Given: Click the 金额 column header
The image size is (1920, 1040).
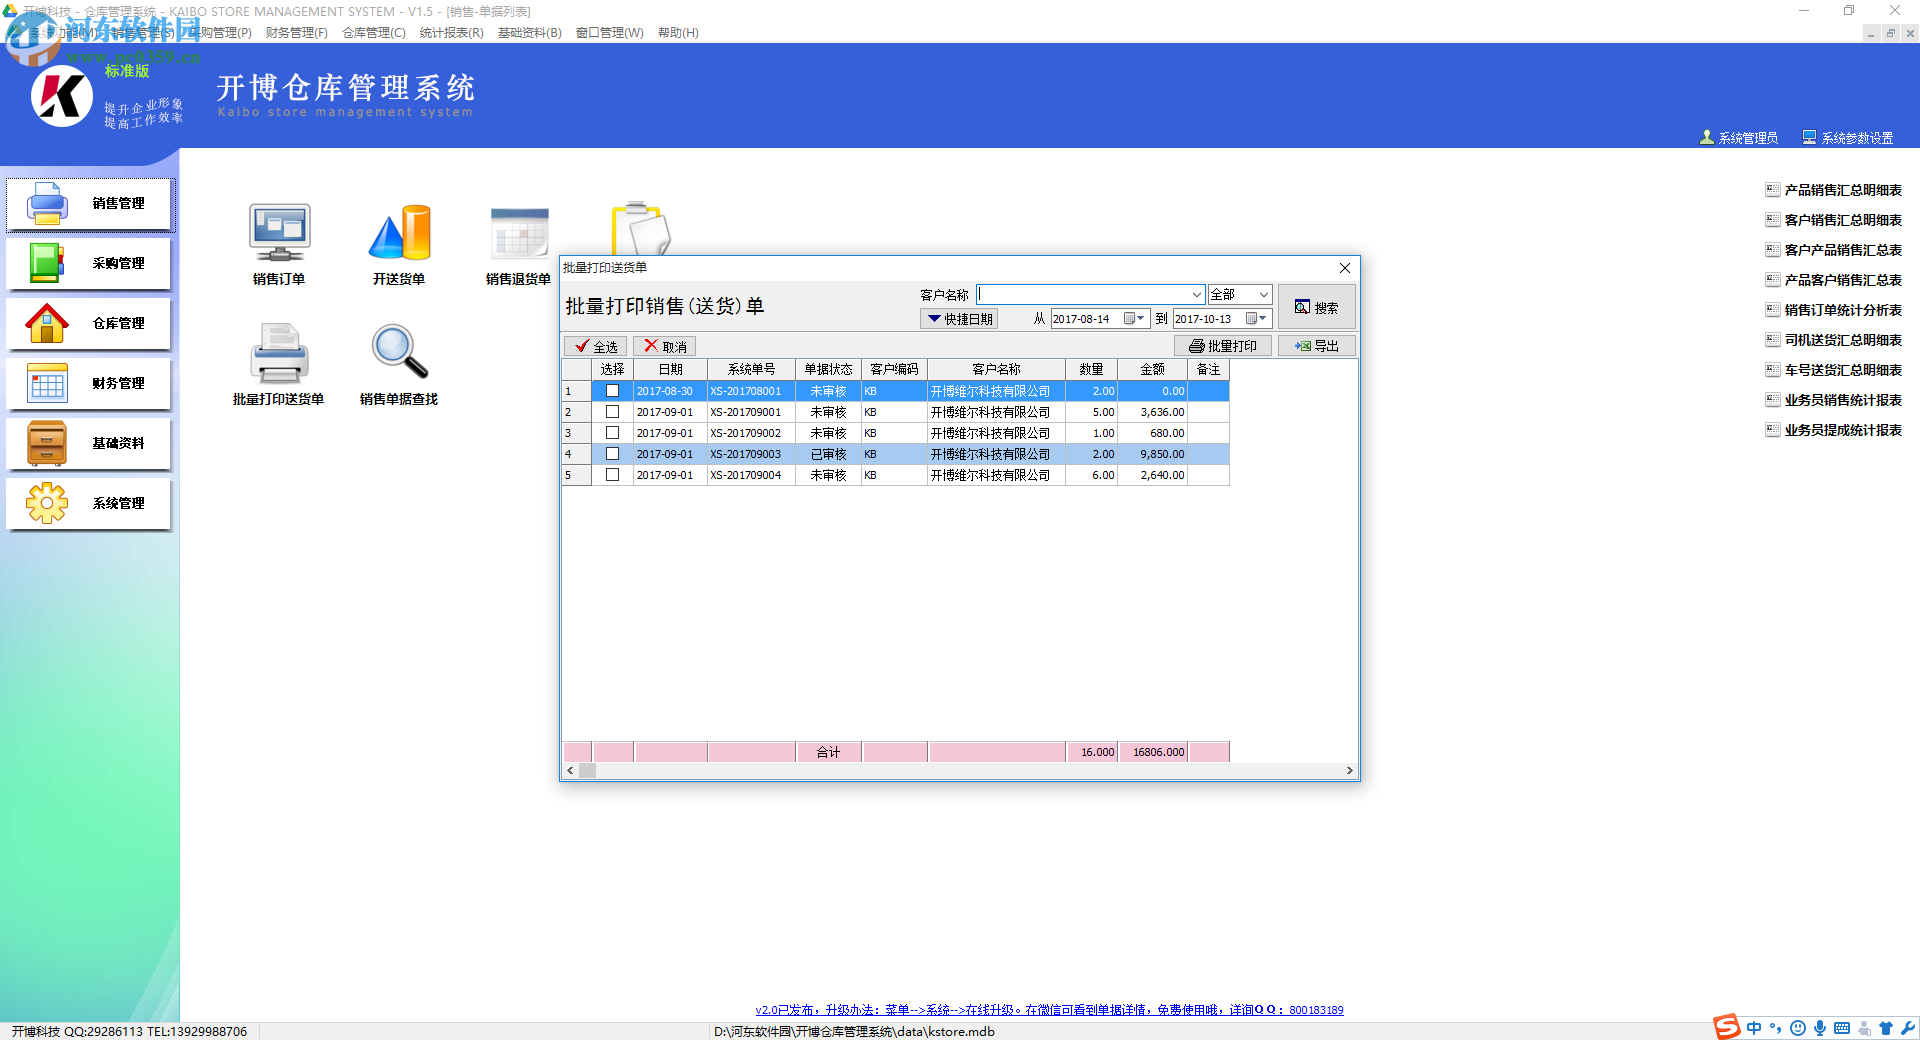Looking at the screenshot, I should [1153, 369].
